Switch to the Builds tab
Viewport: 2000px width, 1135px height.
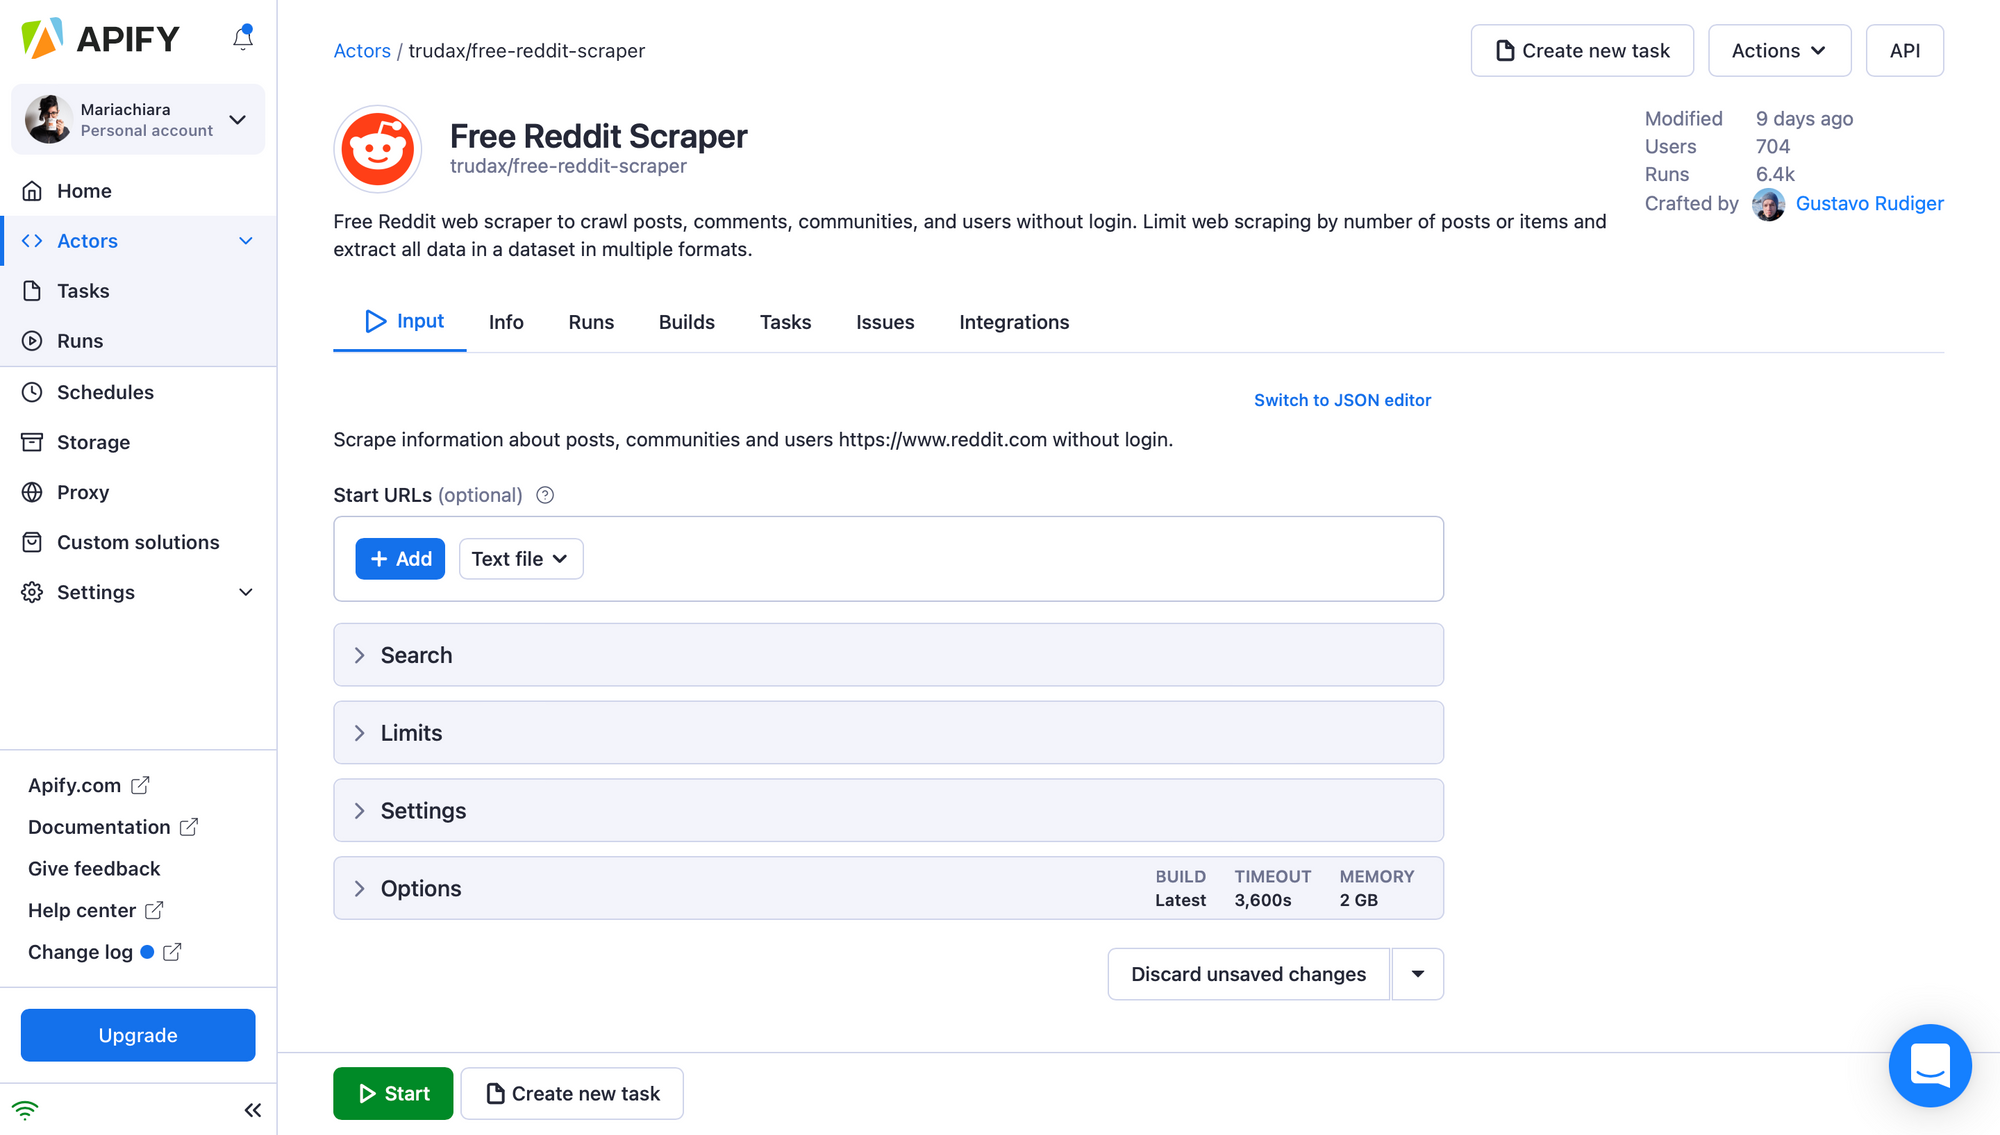[687, 322]
